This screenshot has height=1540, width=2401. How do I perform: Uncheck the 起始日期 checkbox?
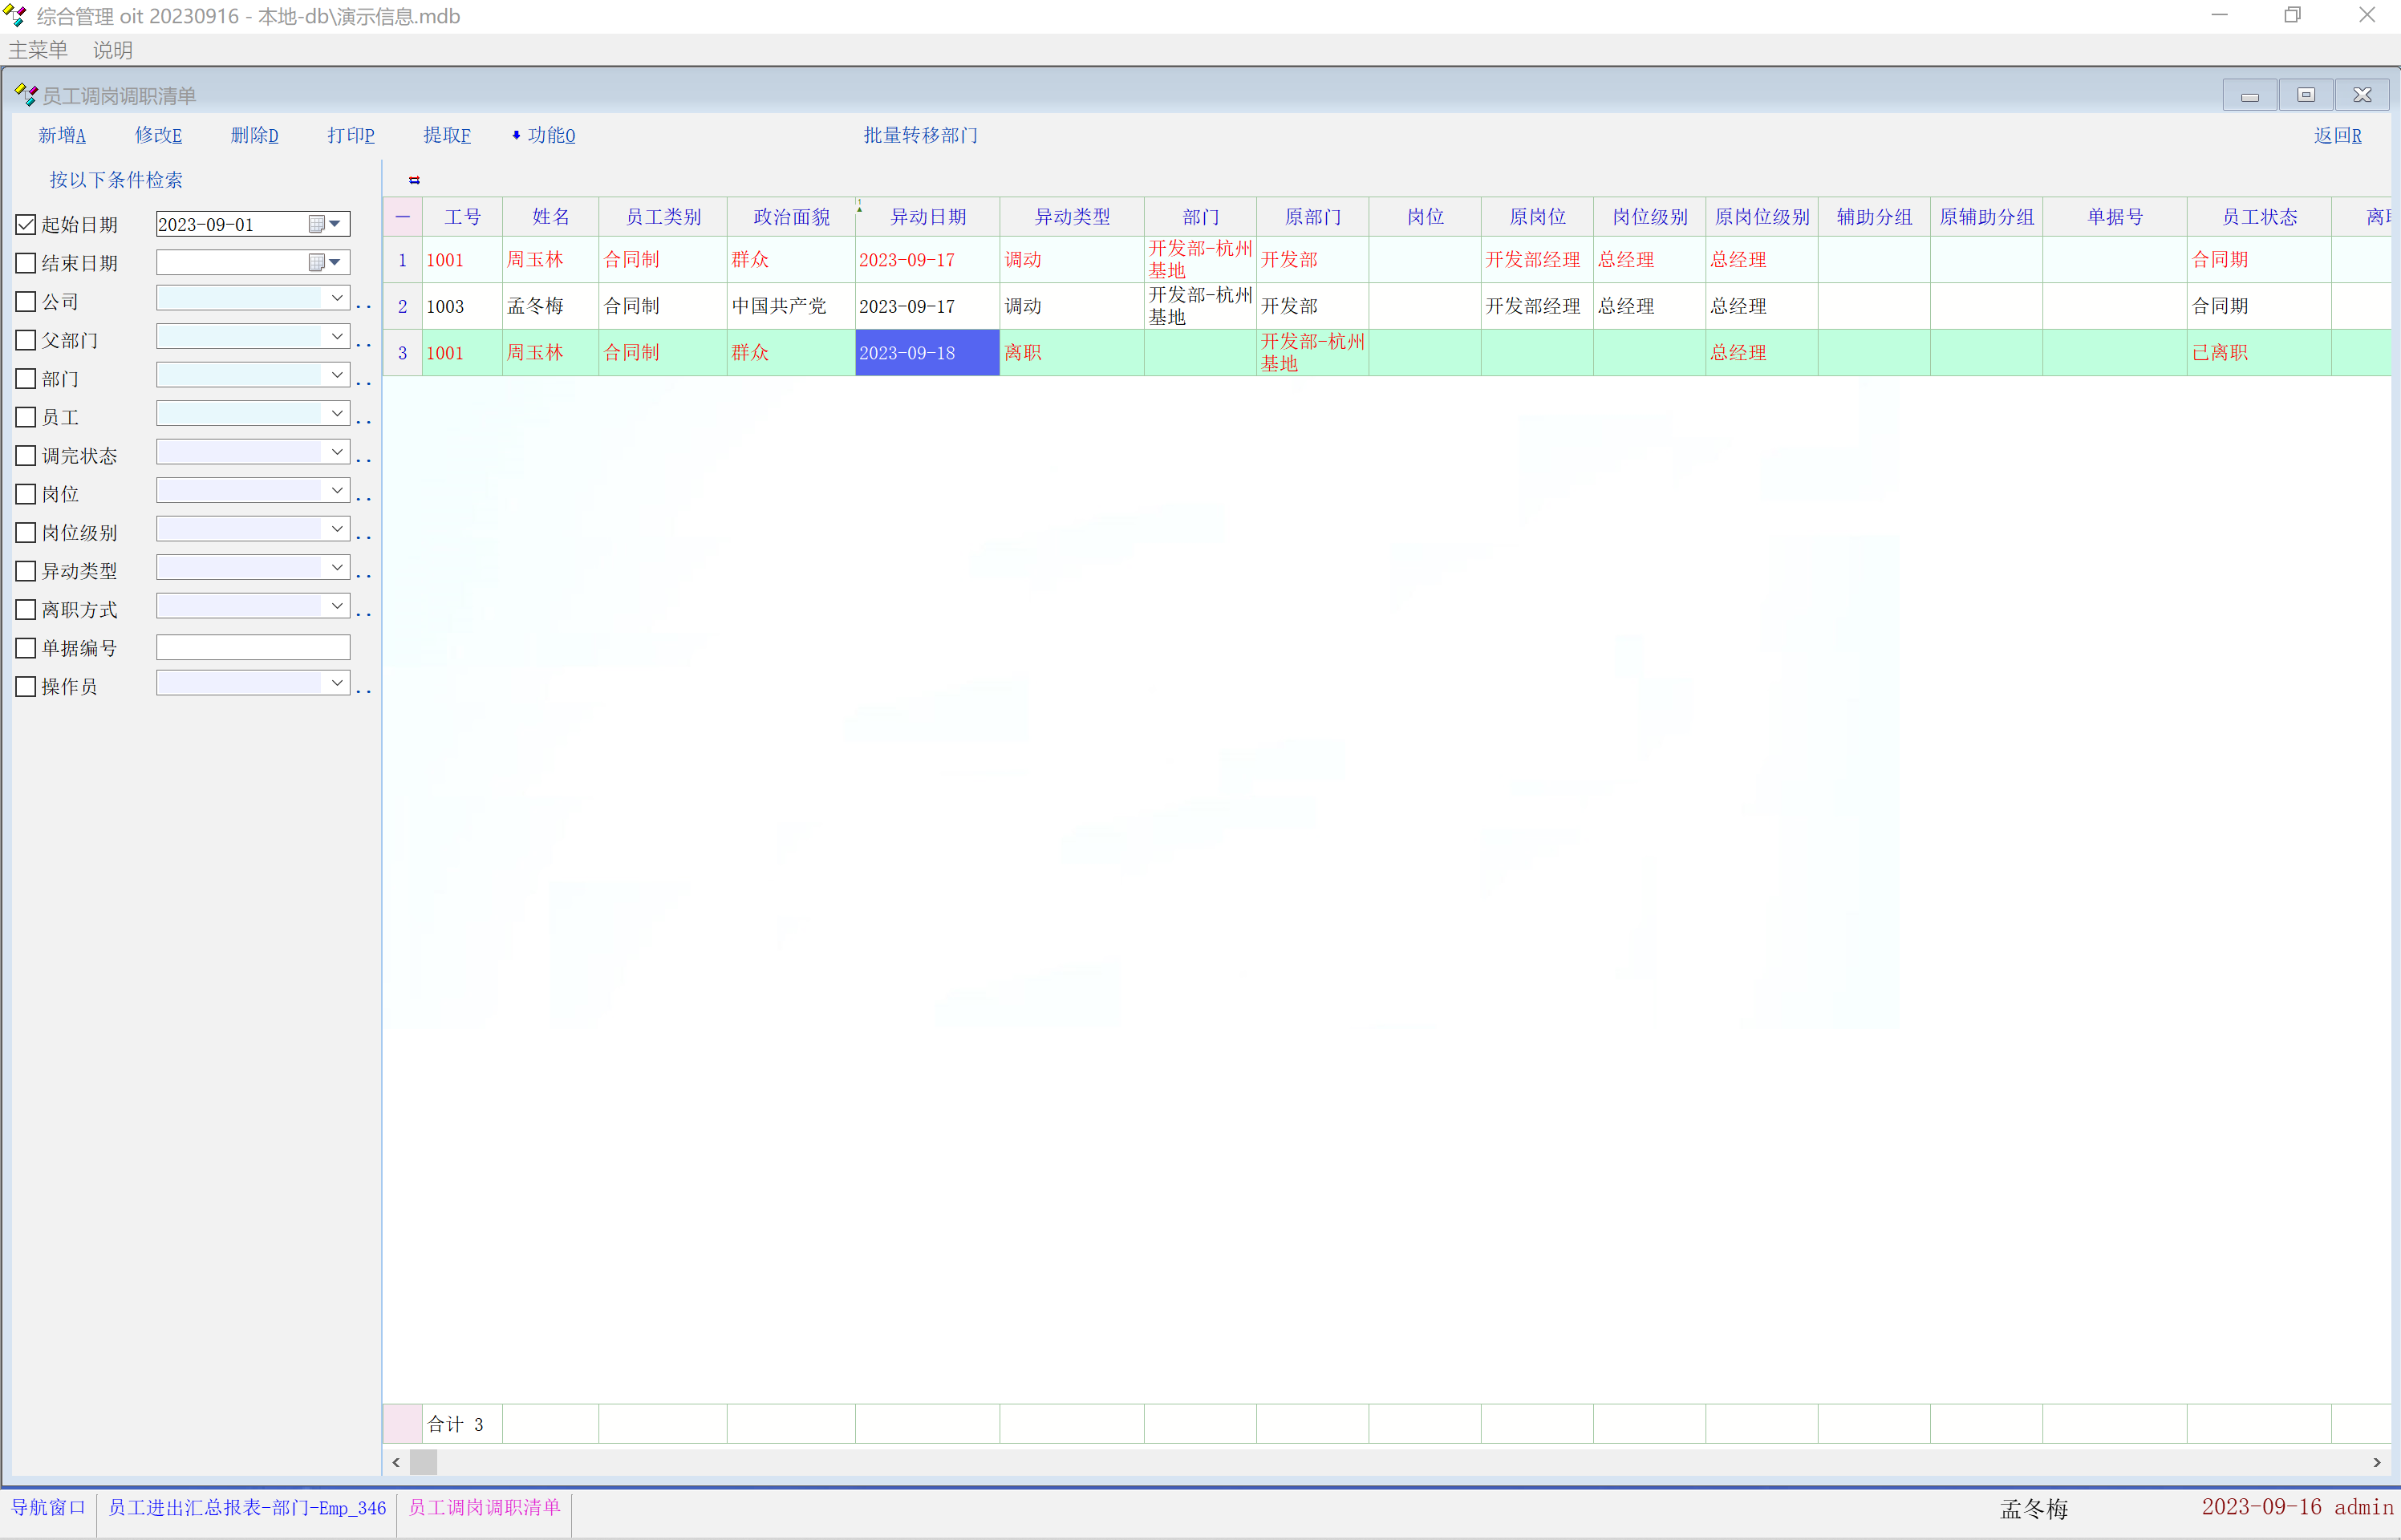pos(26,225)
